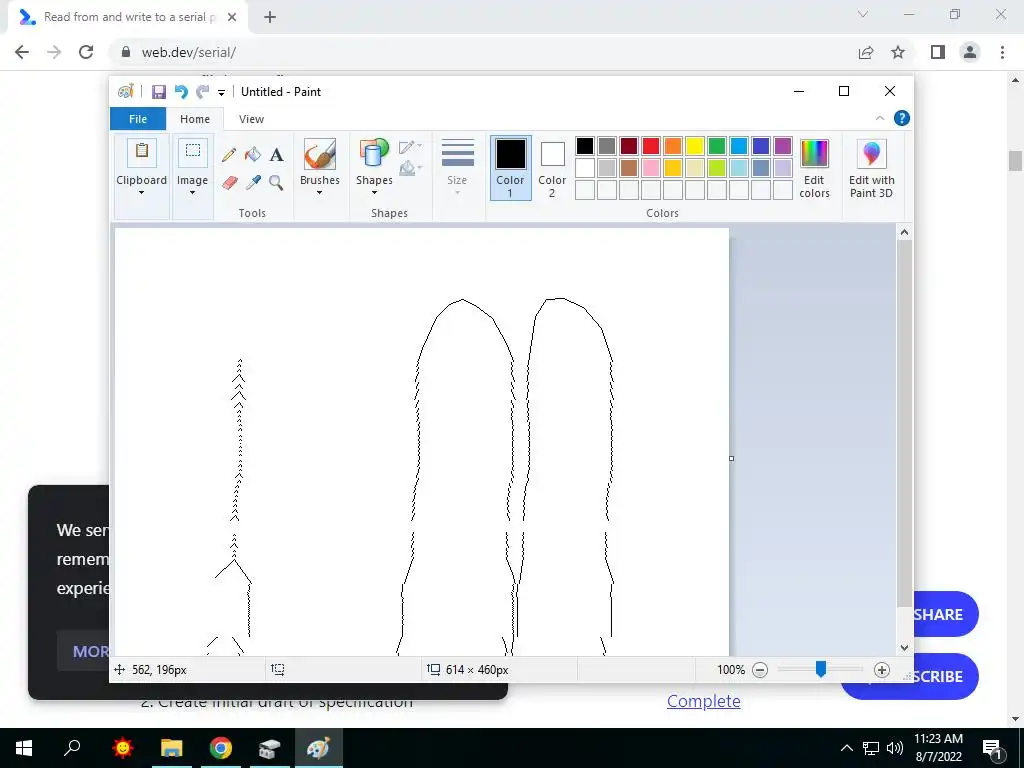Click the Undo arrow in quick access toolbar

click(x=181, y=92)
